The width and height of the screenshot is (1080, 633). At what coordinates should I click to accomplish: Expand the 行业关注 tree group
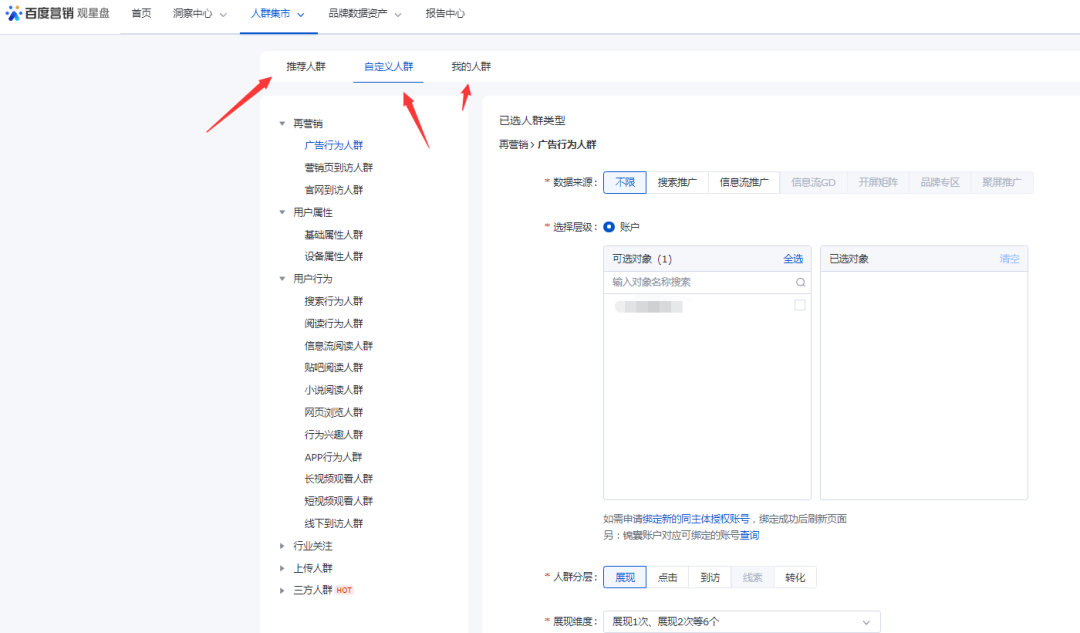coord(282,546)
